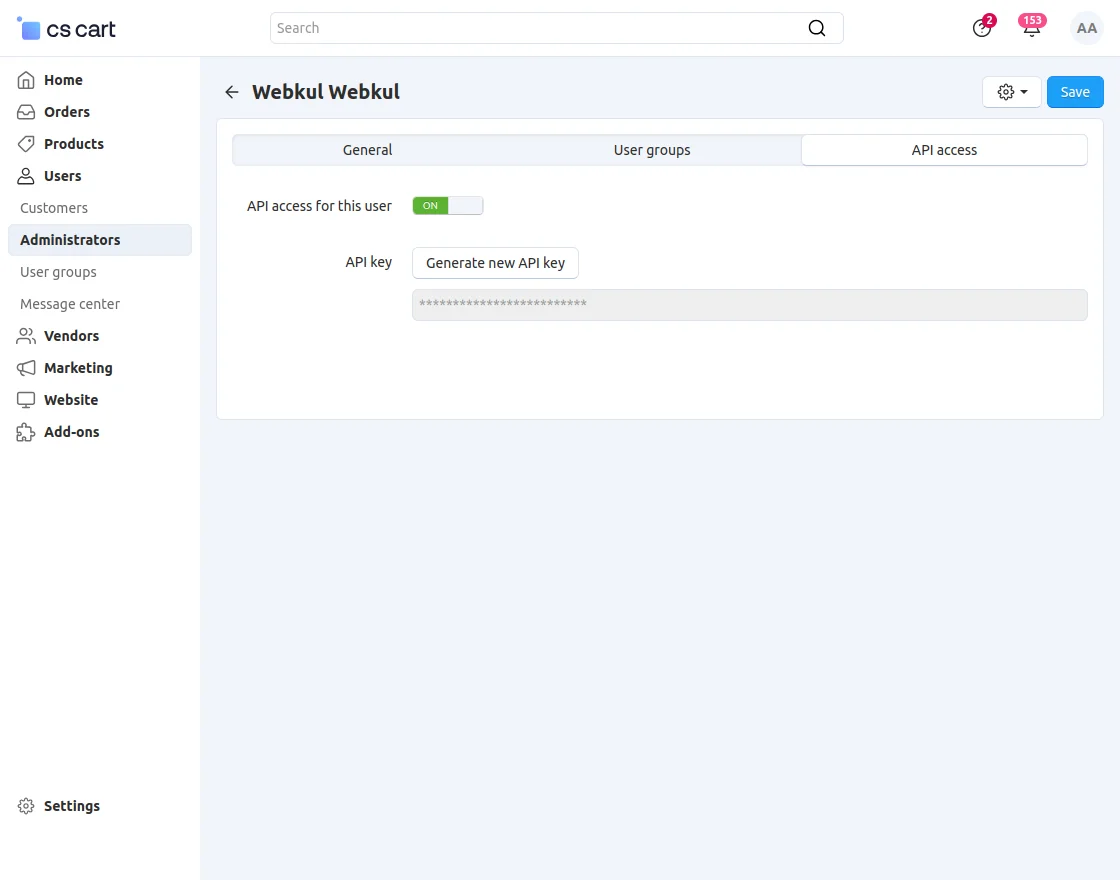
Task: Generate a new API key
Action: click(x=495, y=263)
